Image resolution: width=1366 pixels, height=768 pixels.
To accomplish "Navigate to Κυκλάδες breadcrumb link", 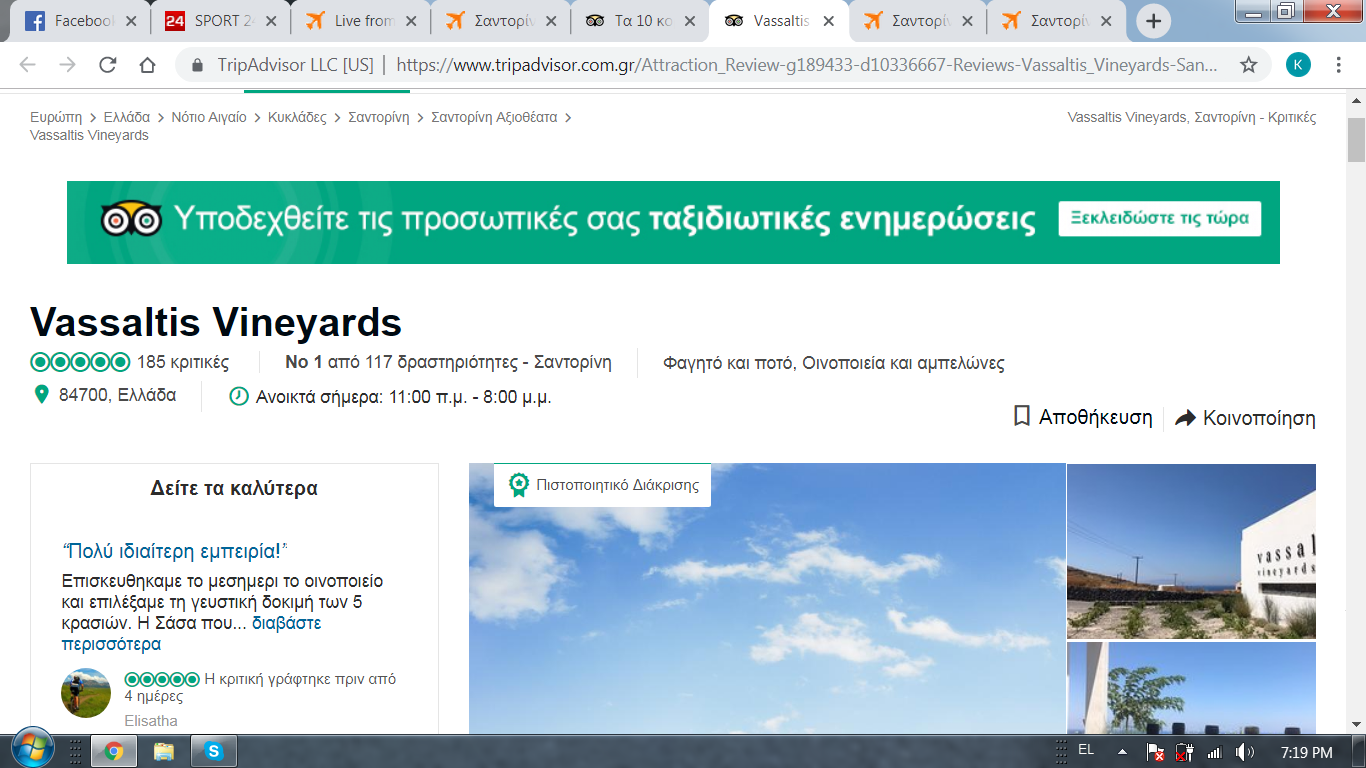I will 297,117.
